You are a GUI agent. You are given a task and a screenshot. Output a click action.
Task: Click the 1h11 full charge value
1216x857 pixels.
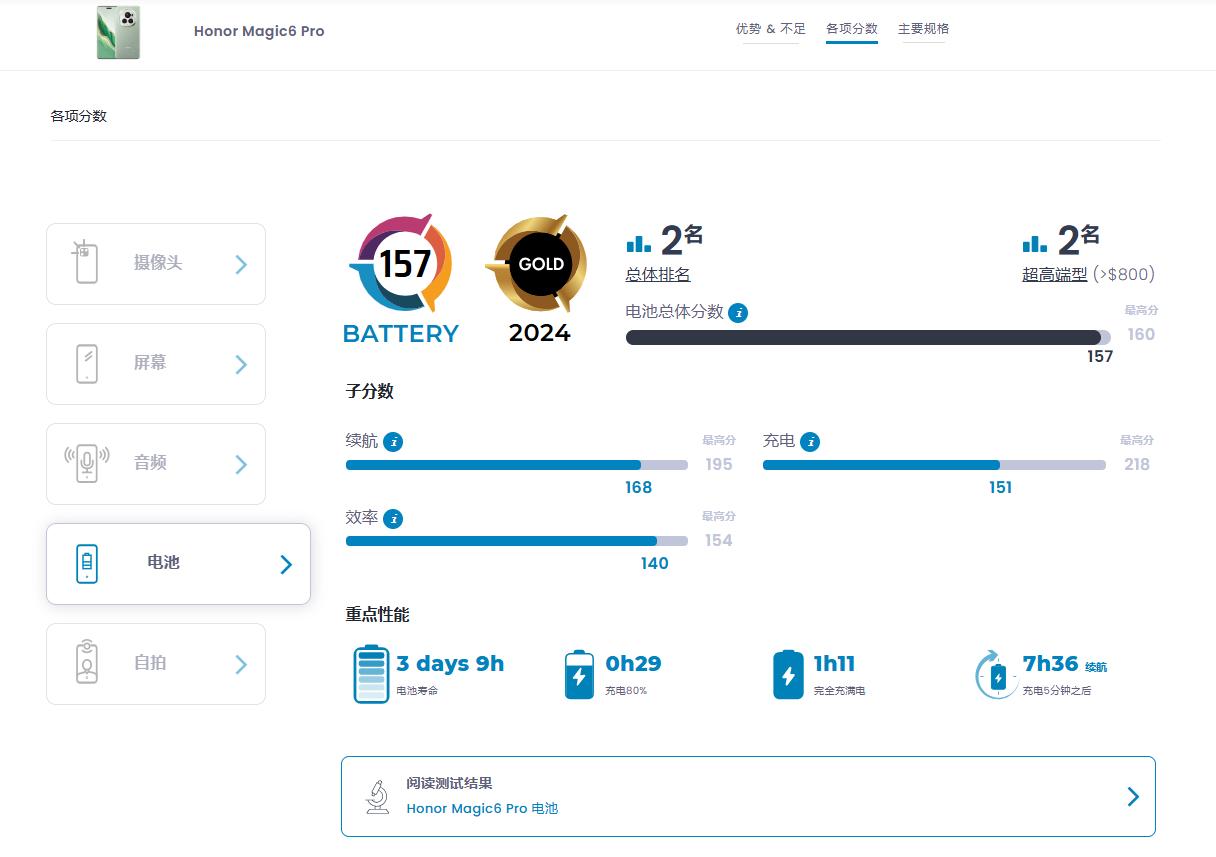pyautogui.click(x=834, y=664)
